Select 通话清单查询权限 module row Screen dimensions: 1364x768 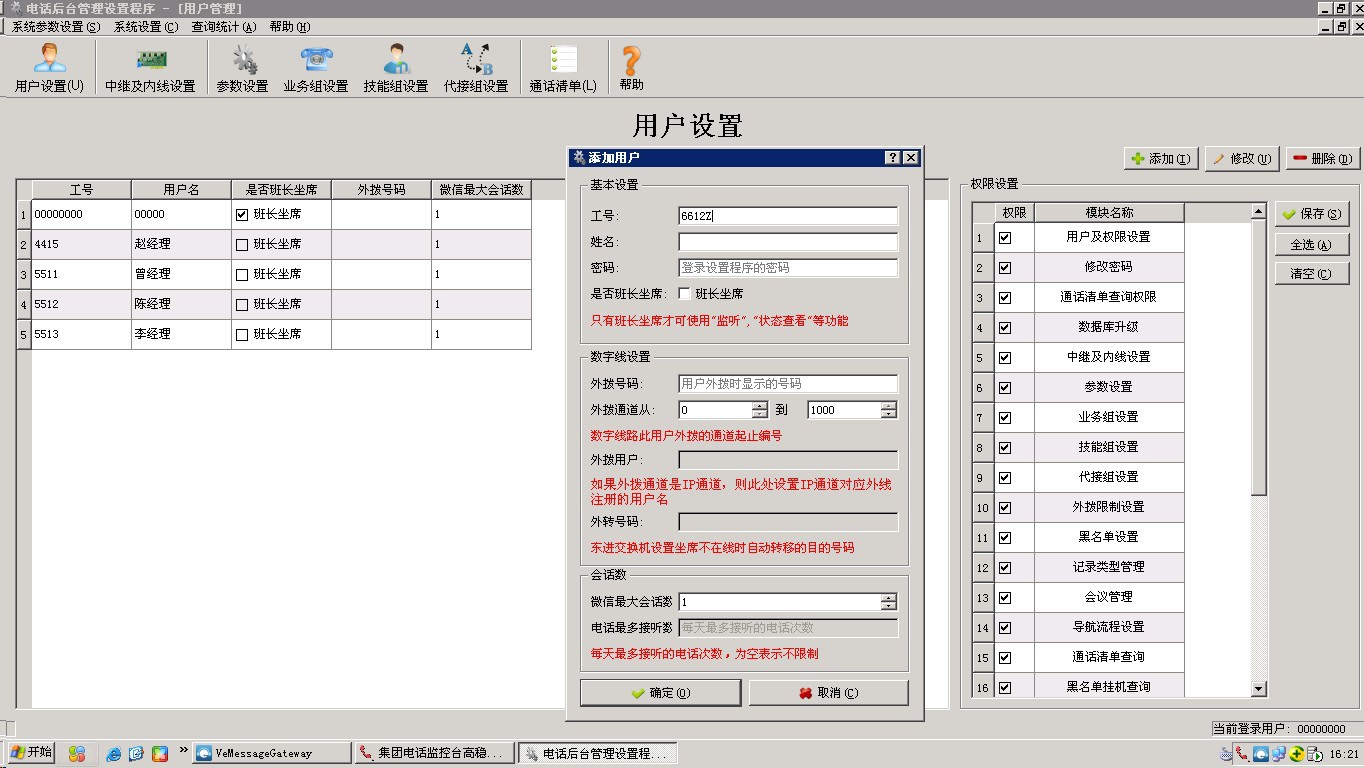point(1108,297)
